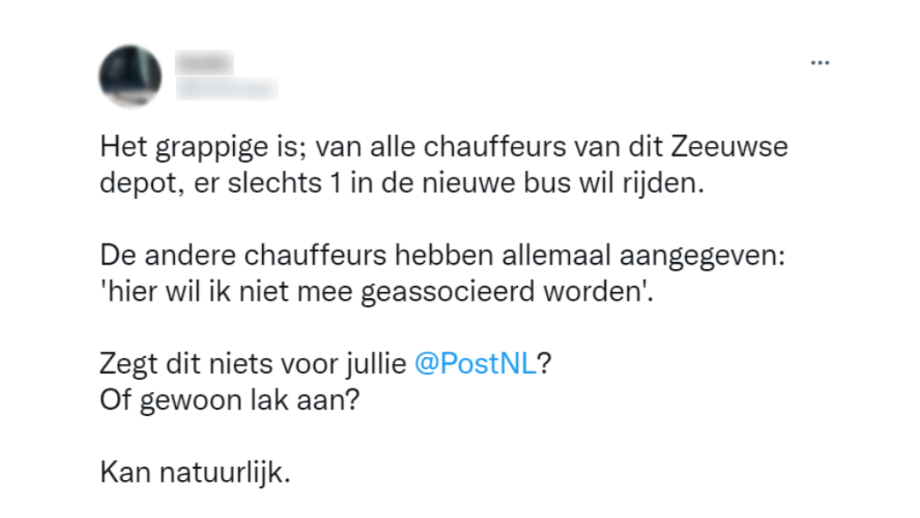This screenshot has width=920, height=518.
Task: Click the closing line 'Kan natuurlijk.'
Action: [x=195, y=472]
